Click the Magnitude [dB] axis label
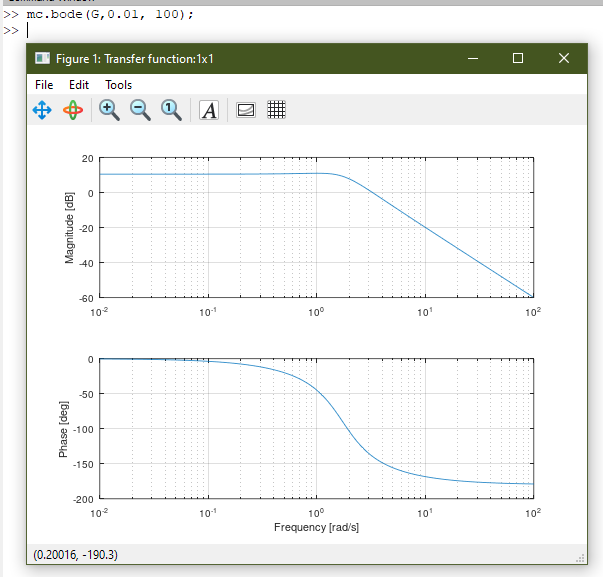Viewport: 603px width, 577px height. click(x=69, y=228)
